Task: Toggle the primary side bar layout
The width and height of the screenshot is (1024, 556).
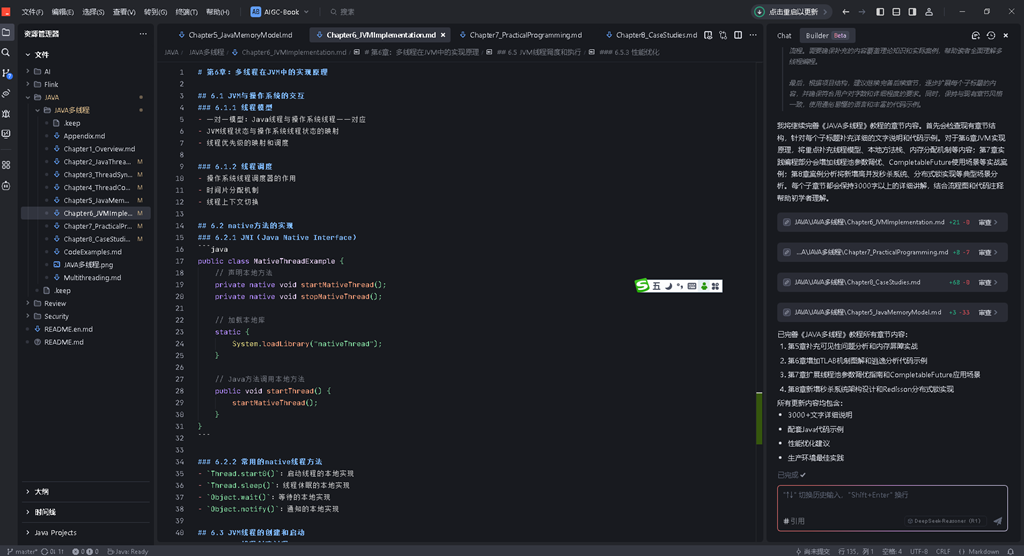Action: click(x=880, y=12)
